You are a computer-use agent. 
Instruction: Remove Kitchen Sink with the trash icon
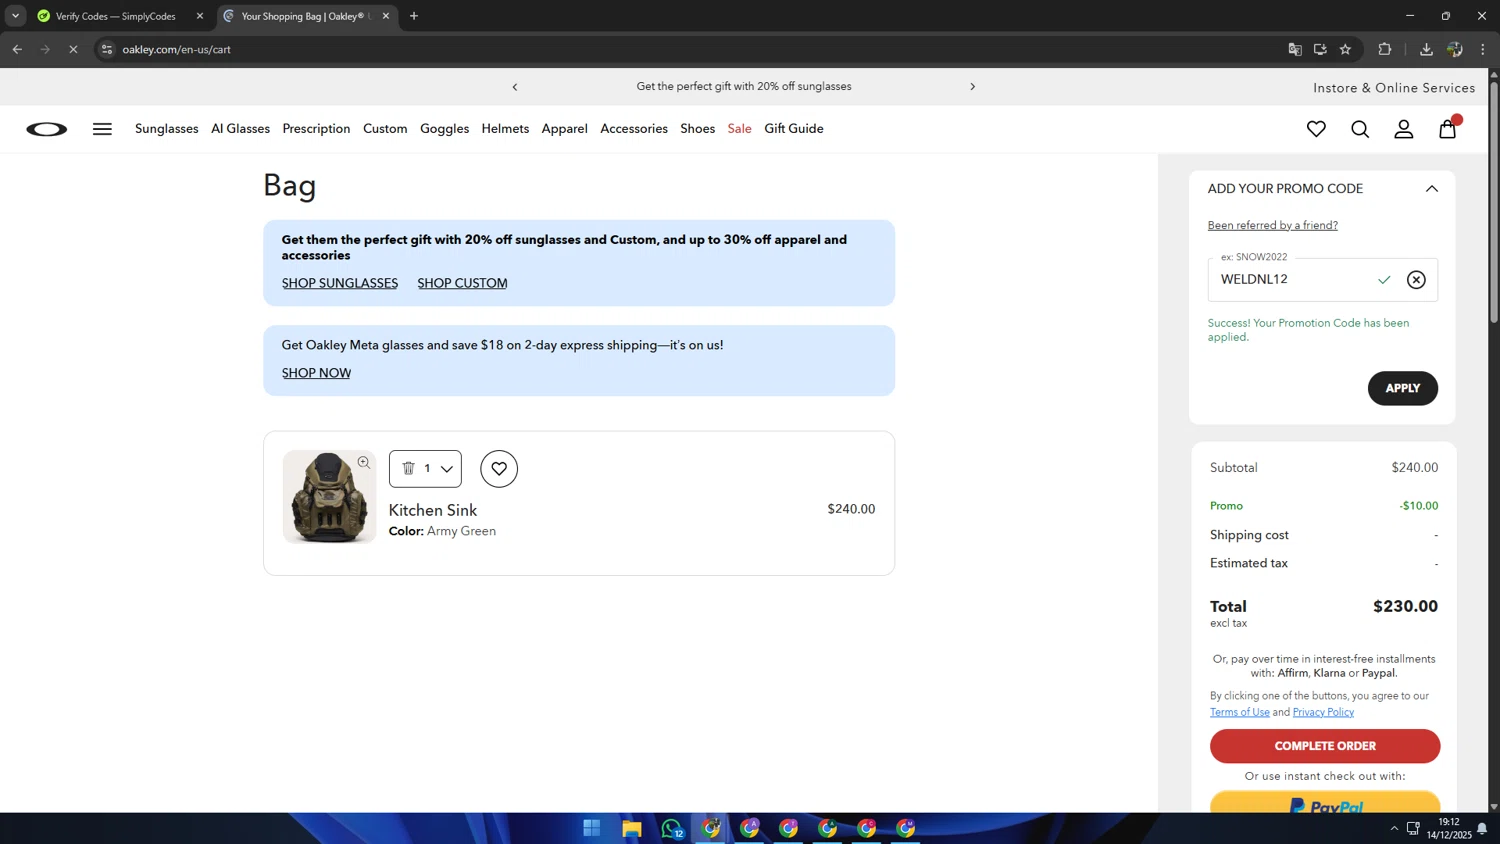click(x=408, y=468)
